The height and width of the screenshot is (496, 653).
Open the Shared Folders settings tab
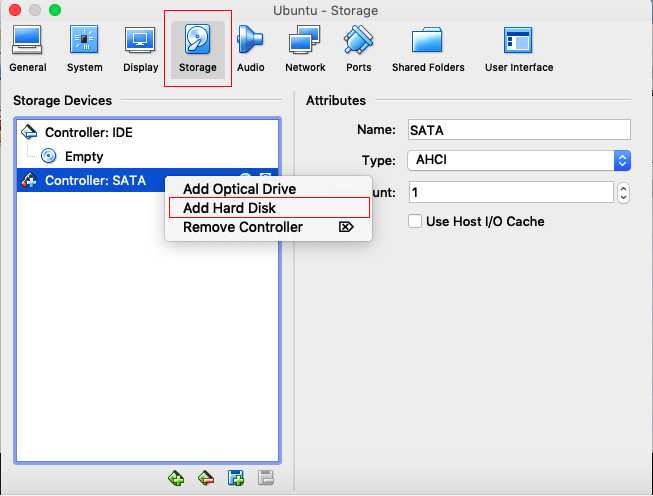[428, 49]
